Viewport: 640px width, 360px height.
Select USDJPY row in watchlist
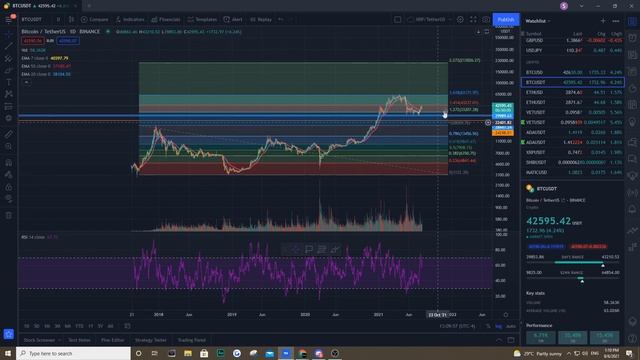tap(573, 51)
